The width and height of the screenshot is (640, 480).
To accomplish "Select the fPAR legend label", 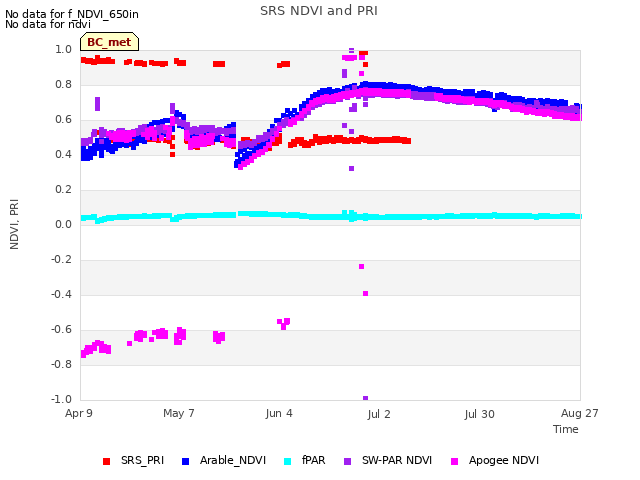I will pyautogui.click(x=313, y=460).
